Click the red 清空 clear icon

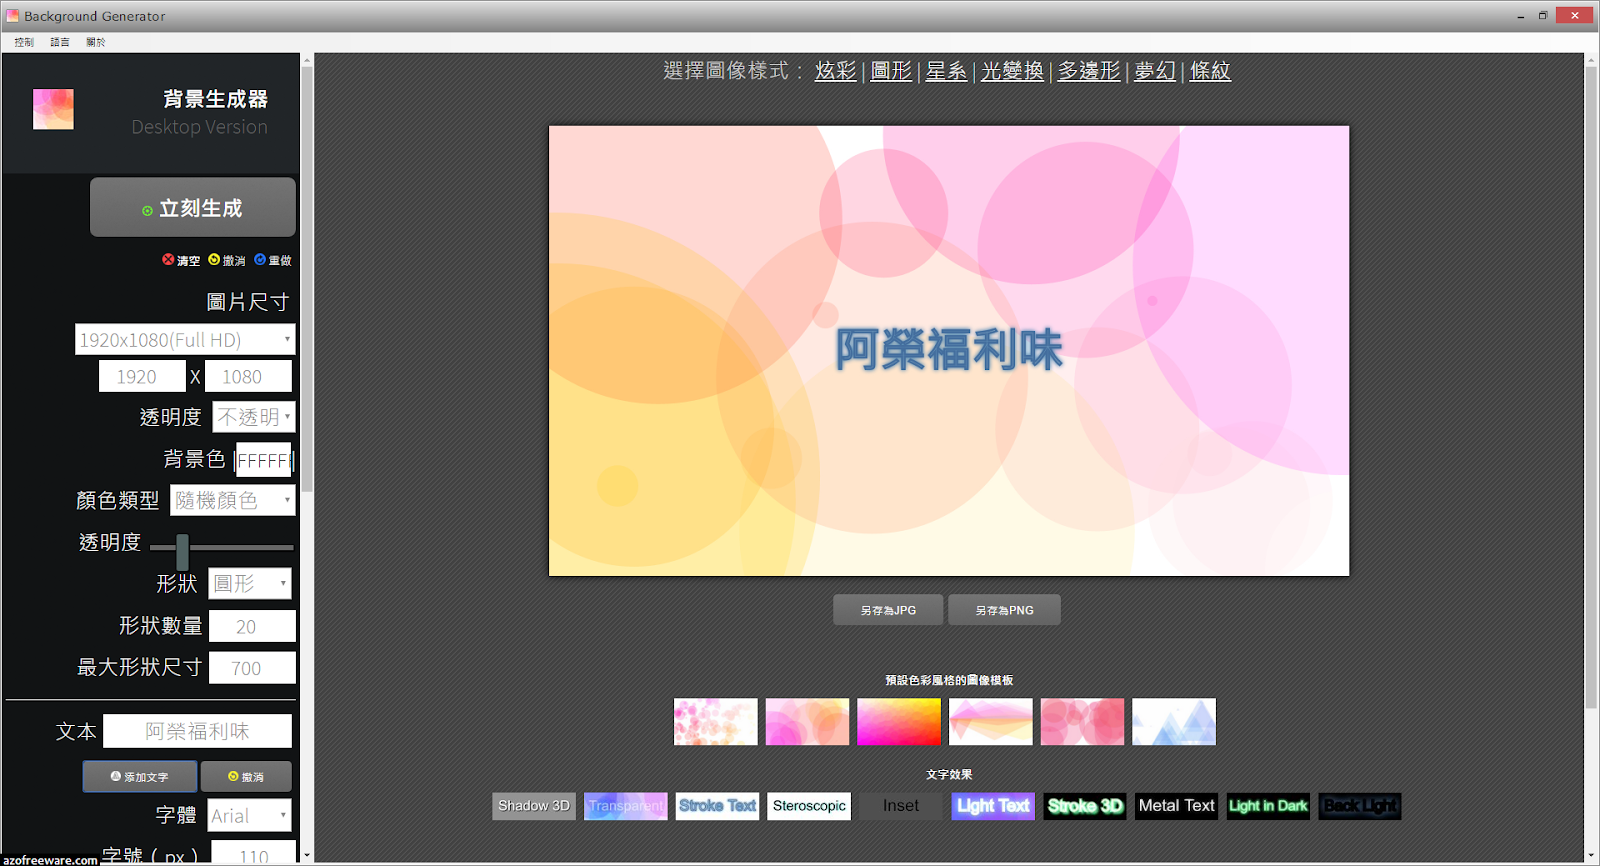(168, 259)
